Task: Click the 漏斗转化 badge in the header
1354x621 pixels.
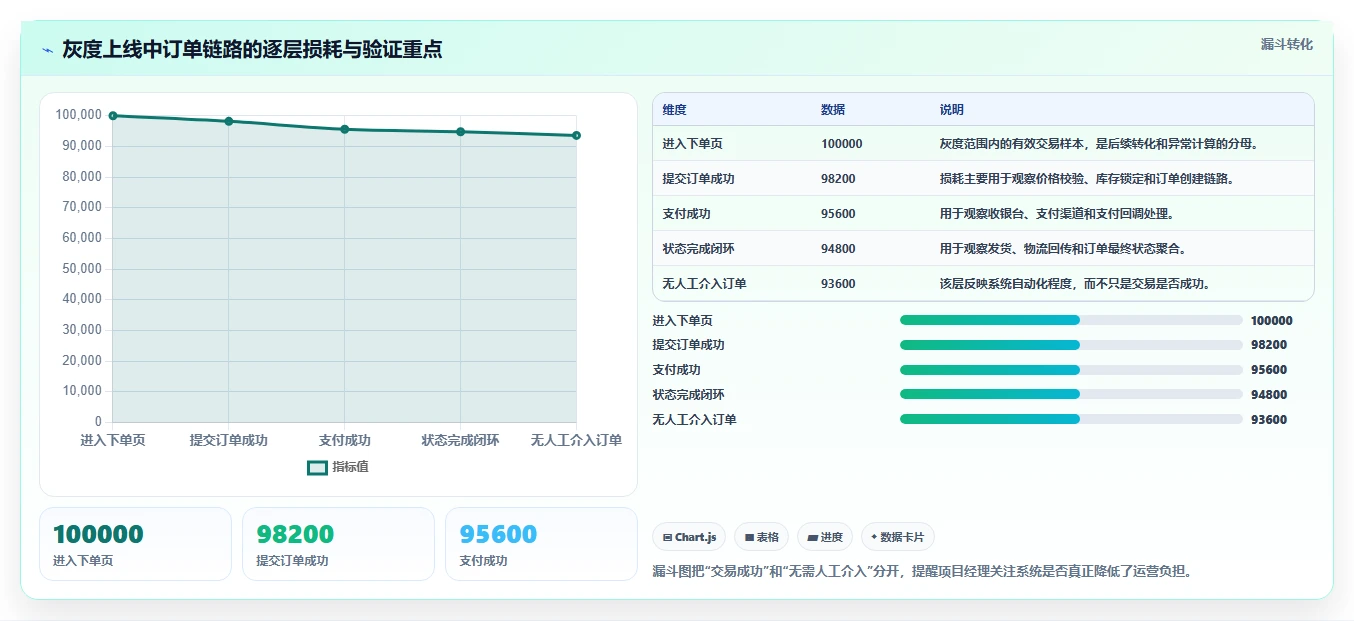Action: (1286, 44)
